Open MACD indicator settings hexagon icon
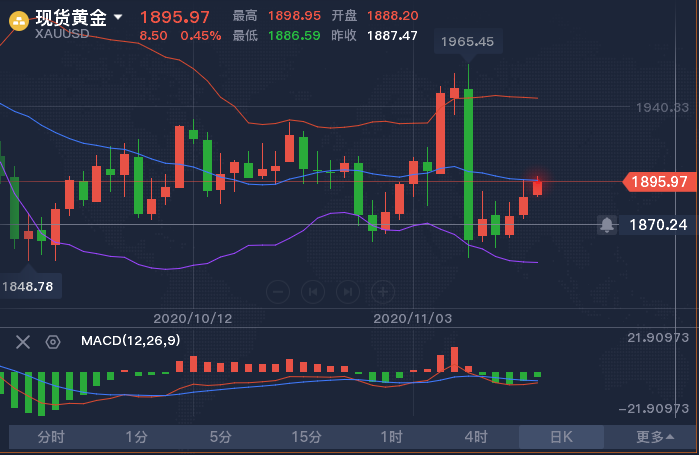The height and width of the screenshot is (455, 699). click(x=53, y=342)
